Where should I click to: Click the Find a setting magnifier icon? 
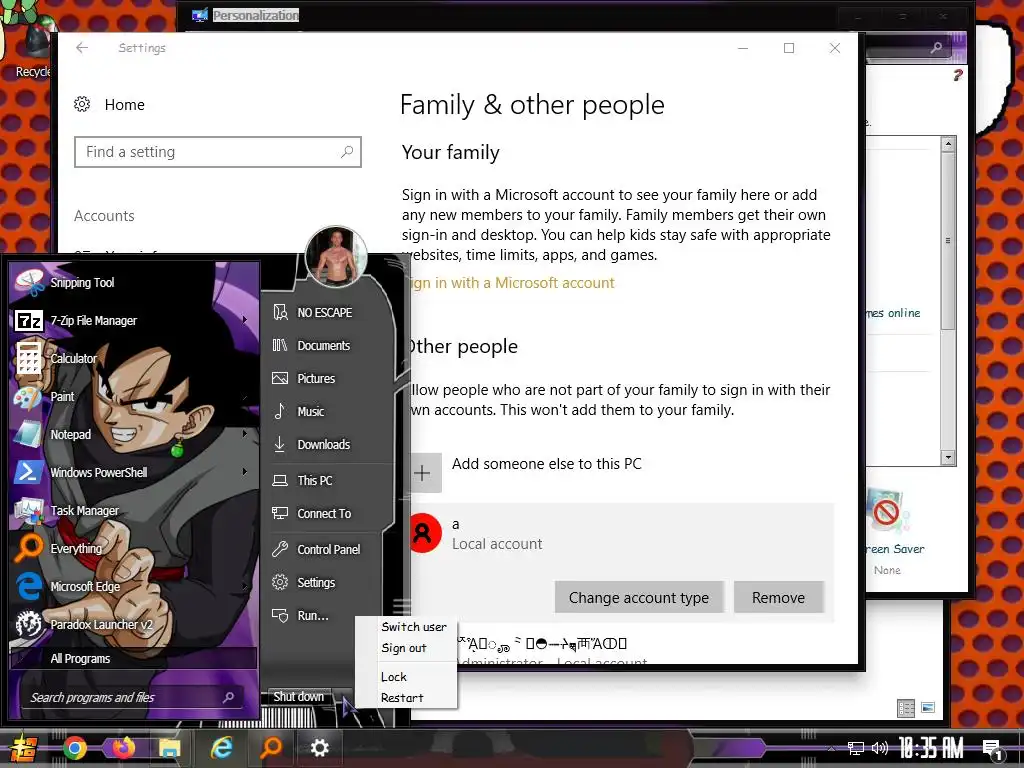click(347, 152)
